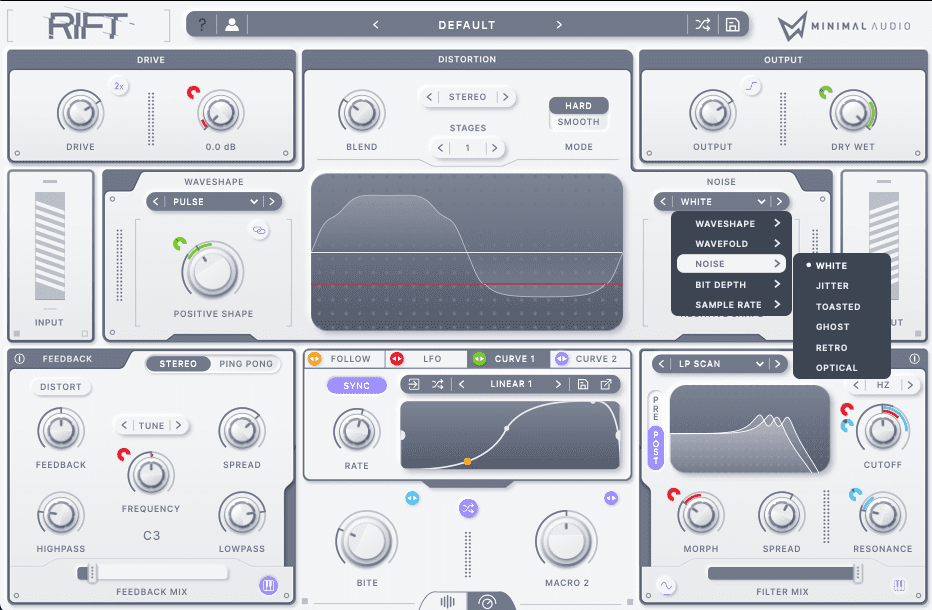Click the Drive knob

pos(80,113)
